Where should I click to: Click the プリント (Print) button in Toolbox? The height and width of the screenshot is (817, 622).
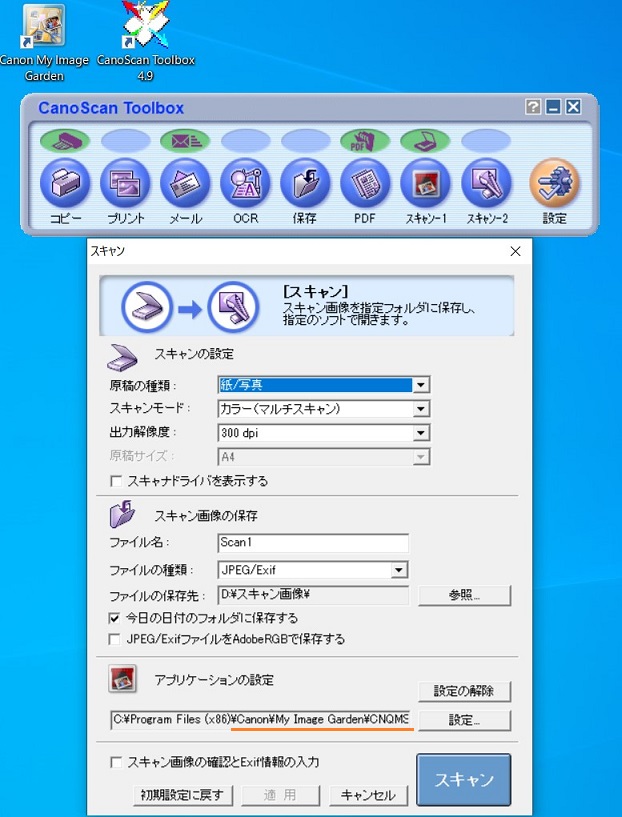point(125,183)
